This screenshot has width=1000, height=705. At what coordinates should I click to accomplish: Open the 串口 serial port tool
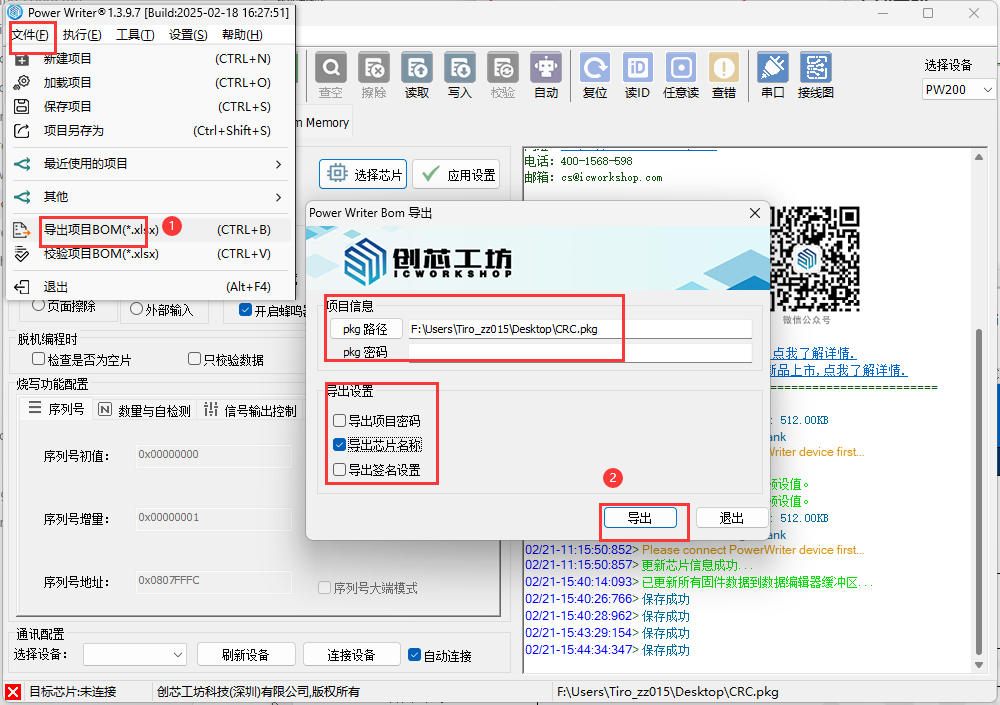point(772,75)
